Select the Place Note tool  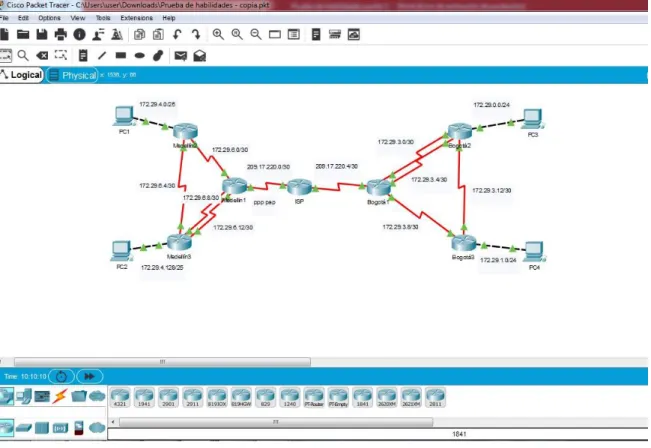[x=83, y=55]
